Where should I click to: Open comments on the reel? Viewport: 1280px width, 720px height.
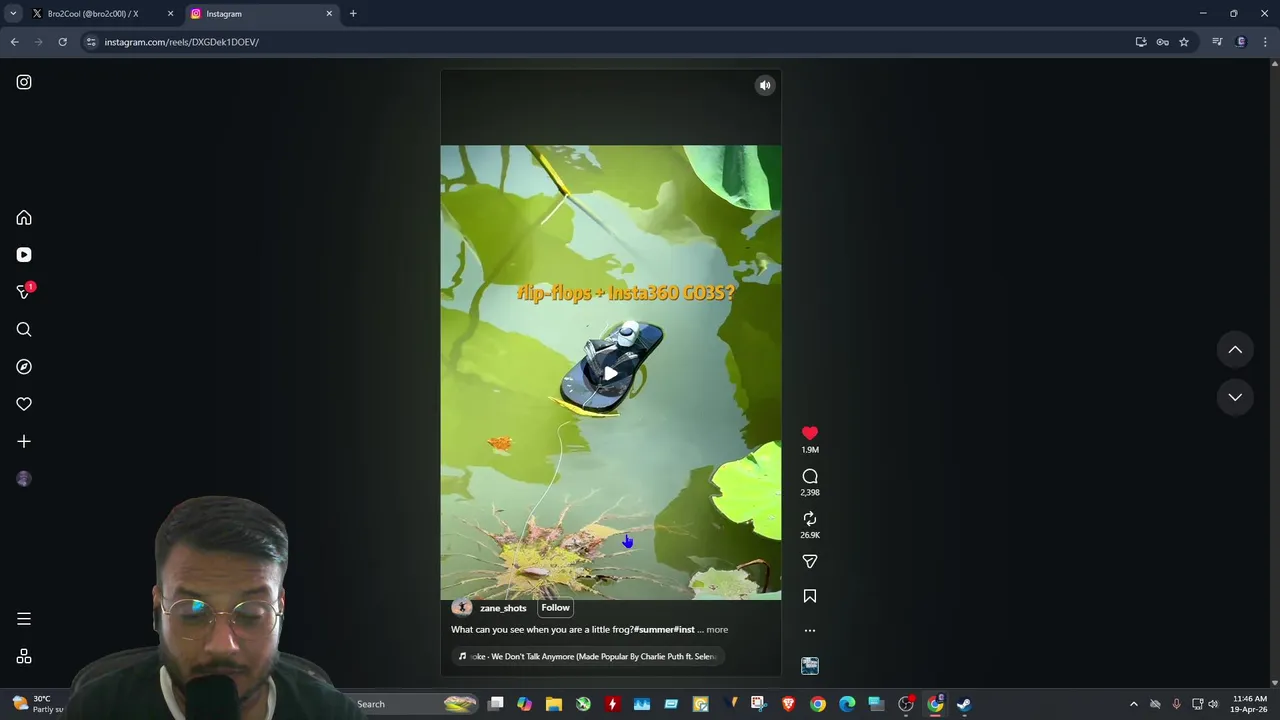(x=810, y=477)
